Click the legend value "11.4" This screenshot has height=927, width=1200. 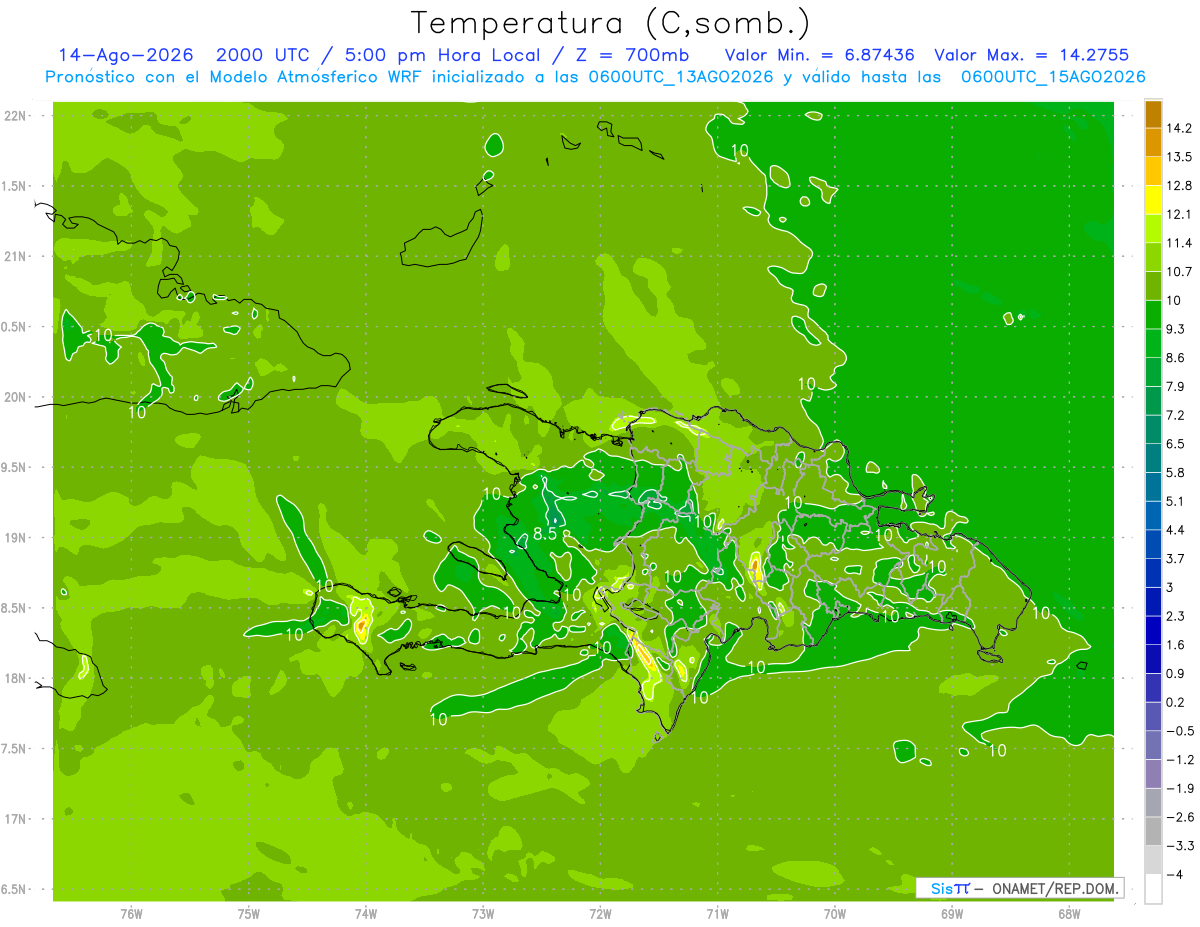pyautogui.click(x=1179, y=243)
